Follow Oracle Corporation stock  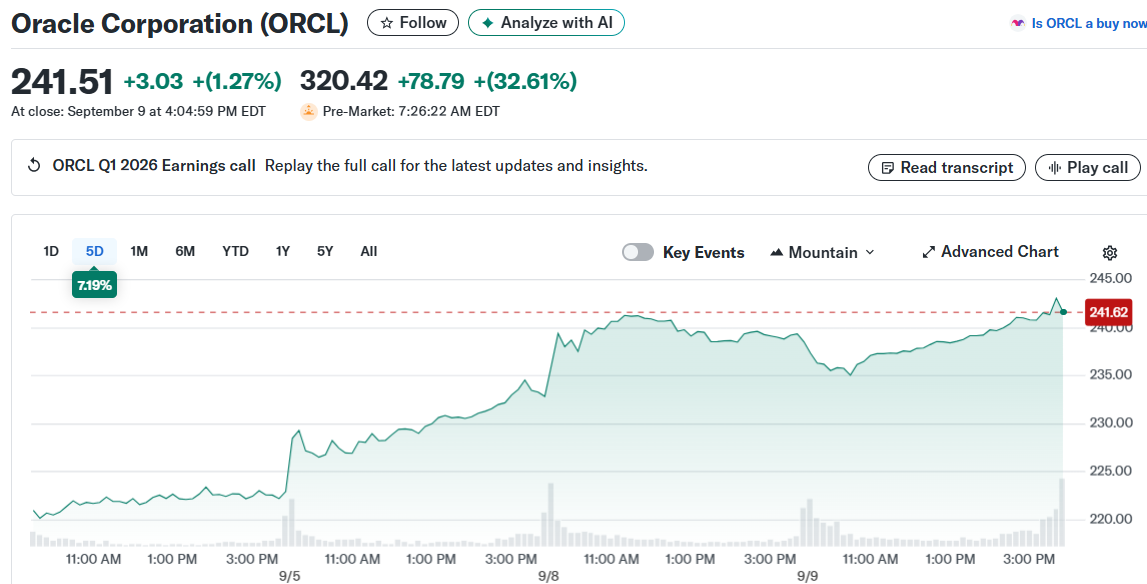pyautogui.click(x=413, y=23)
